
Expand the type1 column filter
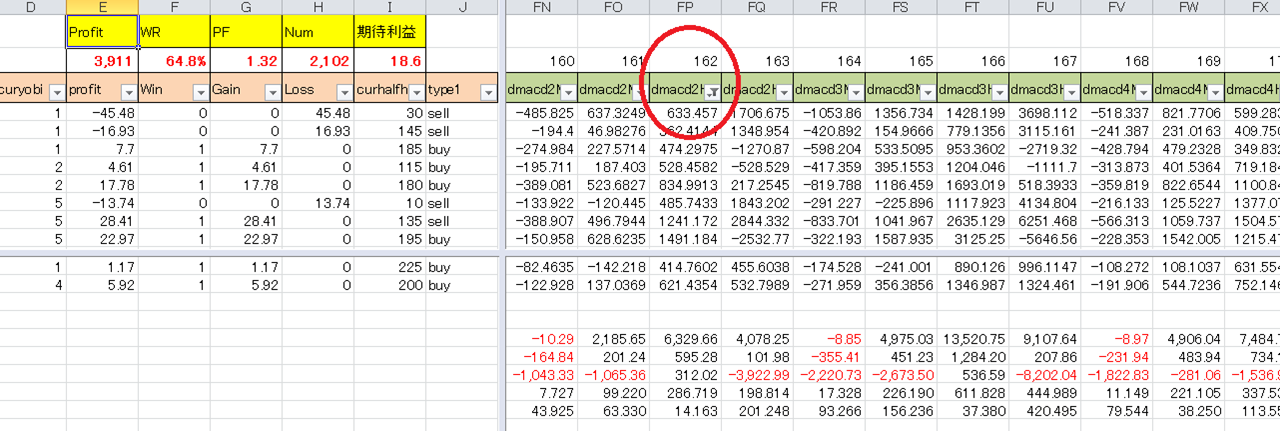pos(488,92)
